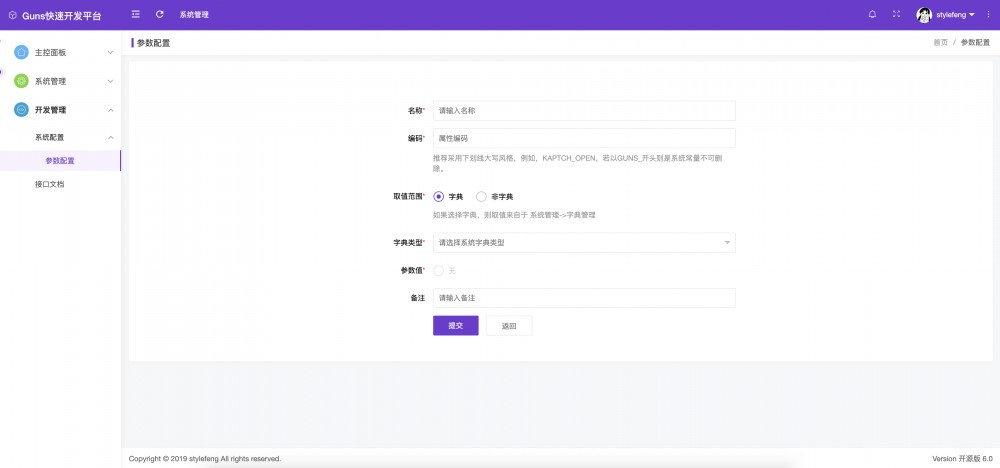Image resolution: width=1000 pixels, height=468 pixels.
Task: Click the Copyright 2019 stylefeng footer text
Action: pos(205,458)
